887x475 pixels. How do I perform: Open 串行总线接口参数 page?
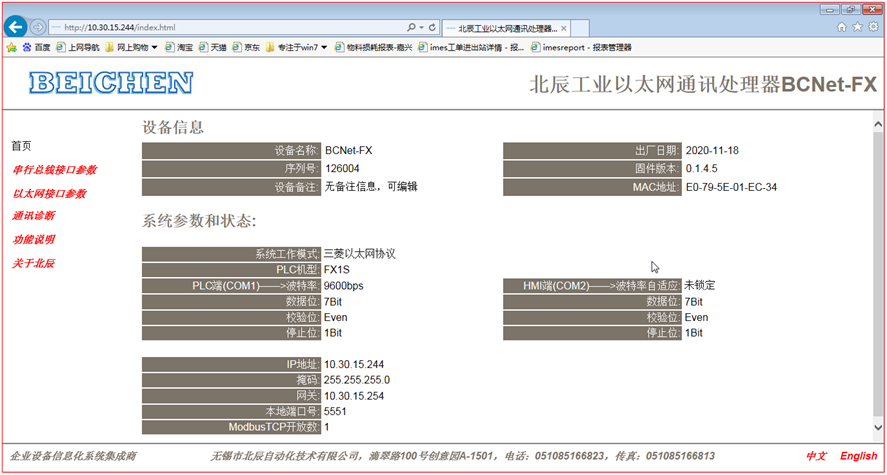(54, 170)
